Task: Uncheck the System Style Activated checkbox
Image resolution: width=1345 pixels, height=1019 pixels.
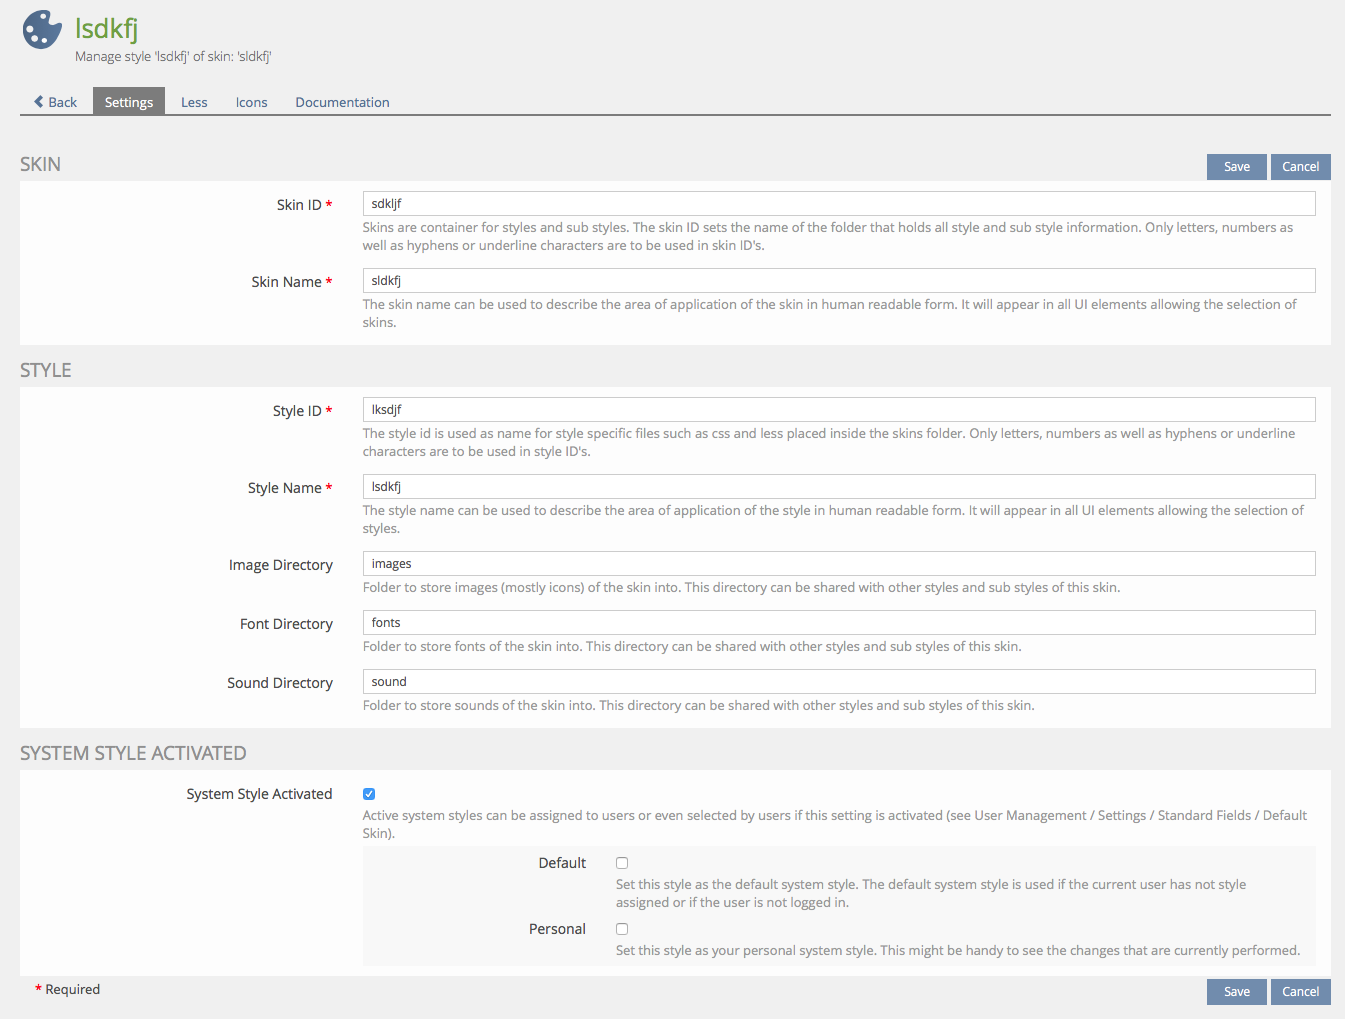Action: [369, 794]
